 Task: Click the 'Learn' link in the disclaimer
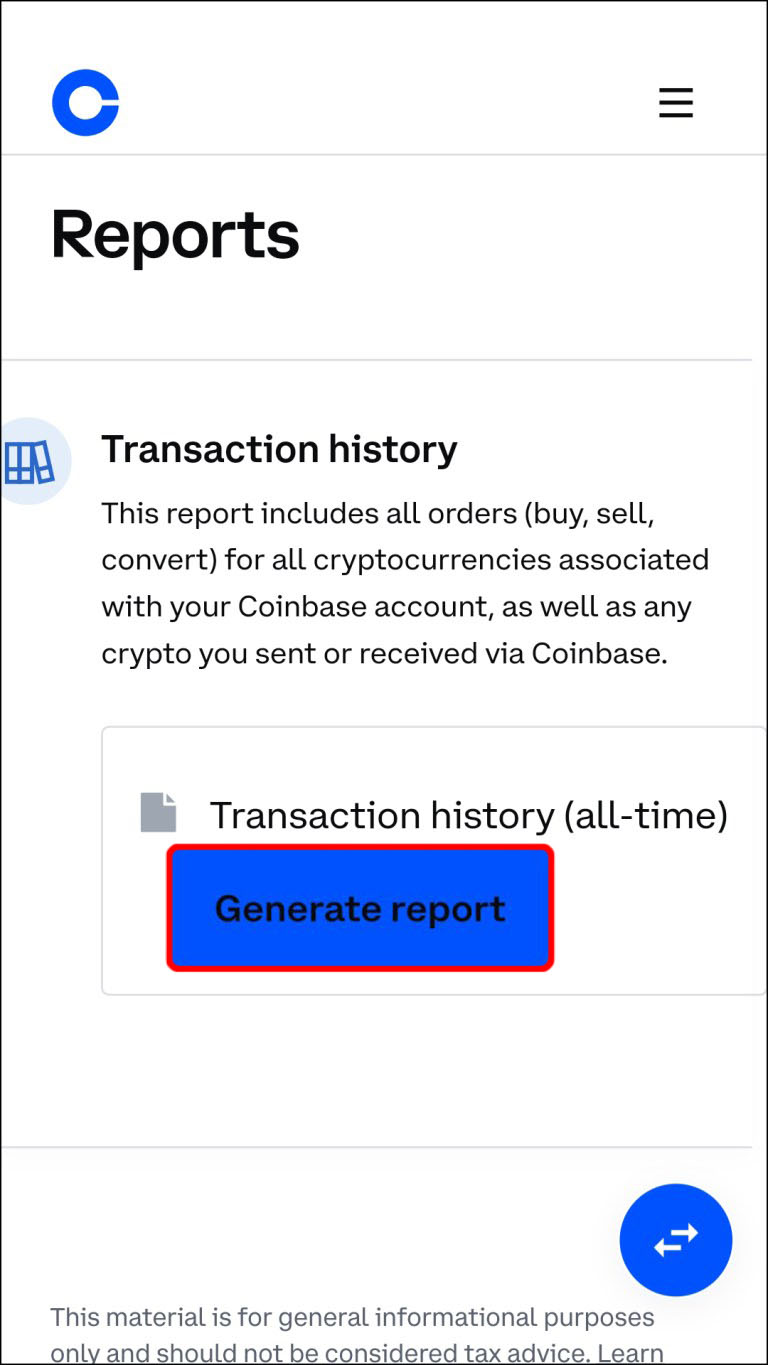pos(630,1354)
